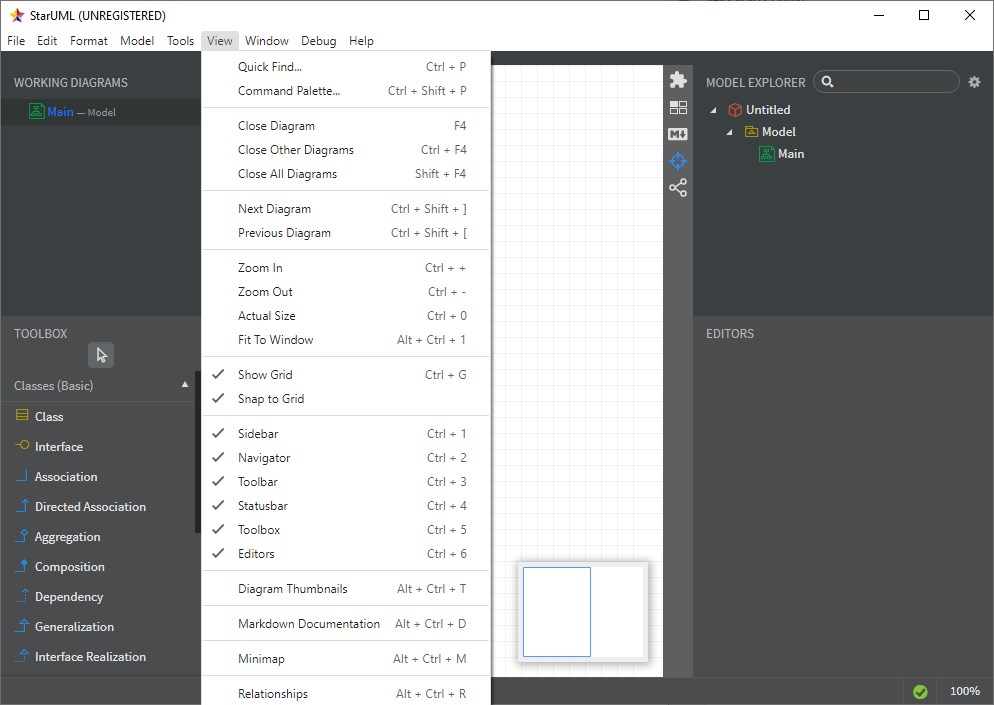This screenshot has height=705, width=994.
Task: Choose Actual Size
Action: tap(346, 316)
